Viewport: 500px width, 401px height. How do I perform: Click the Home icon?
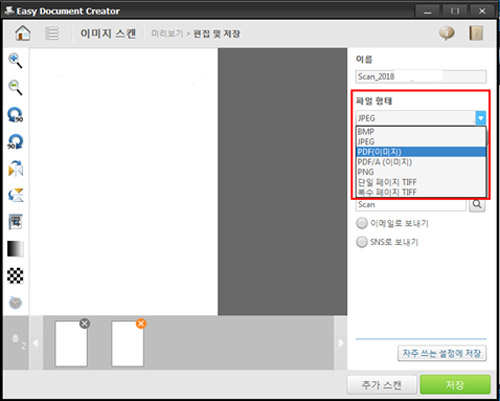23,33
